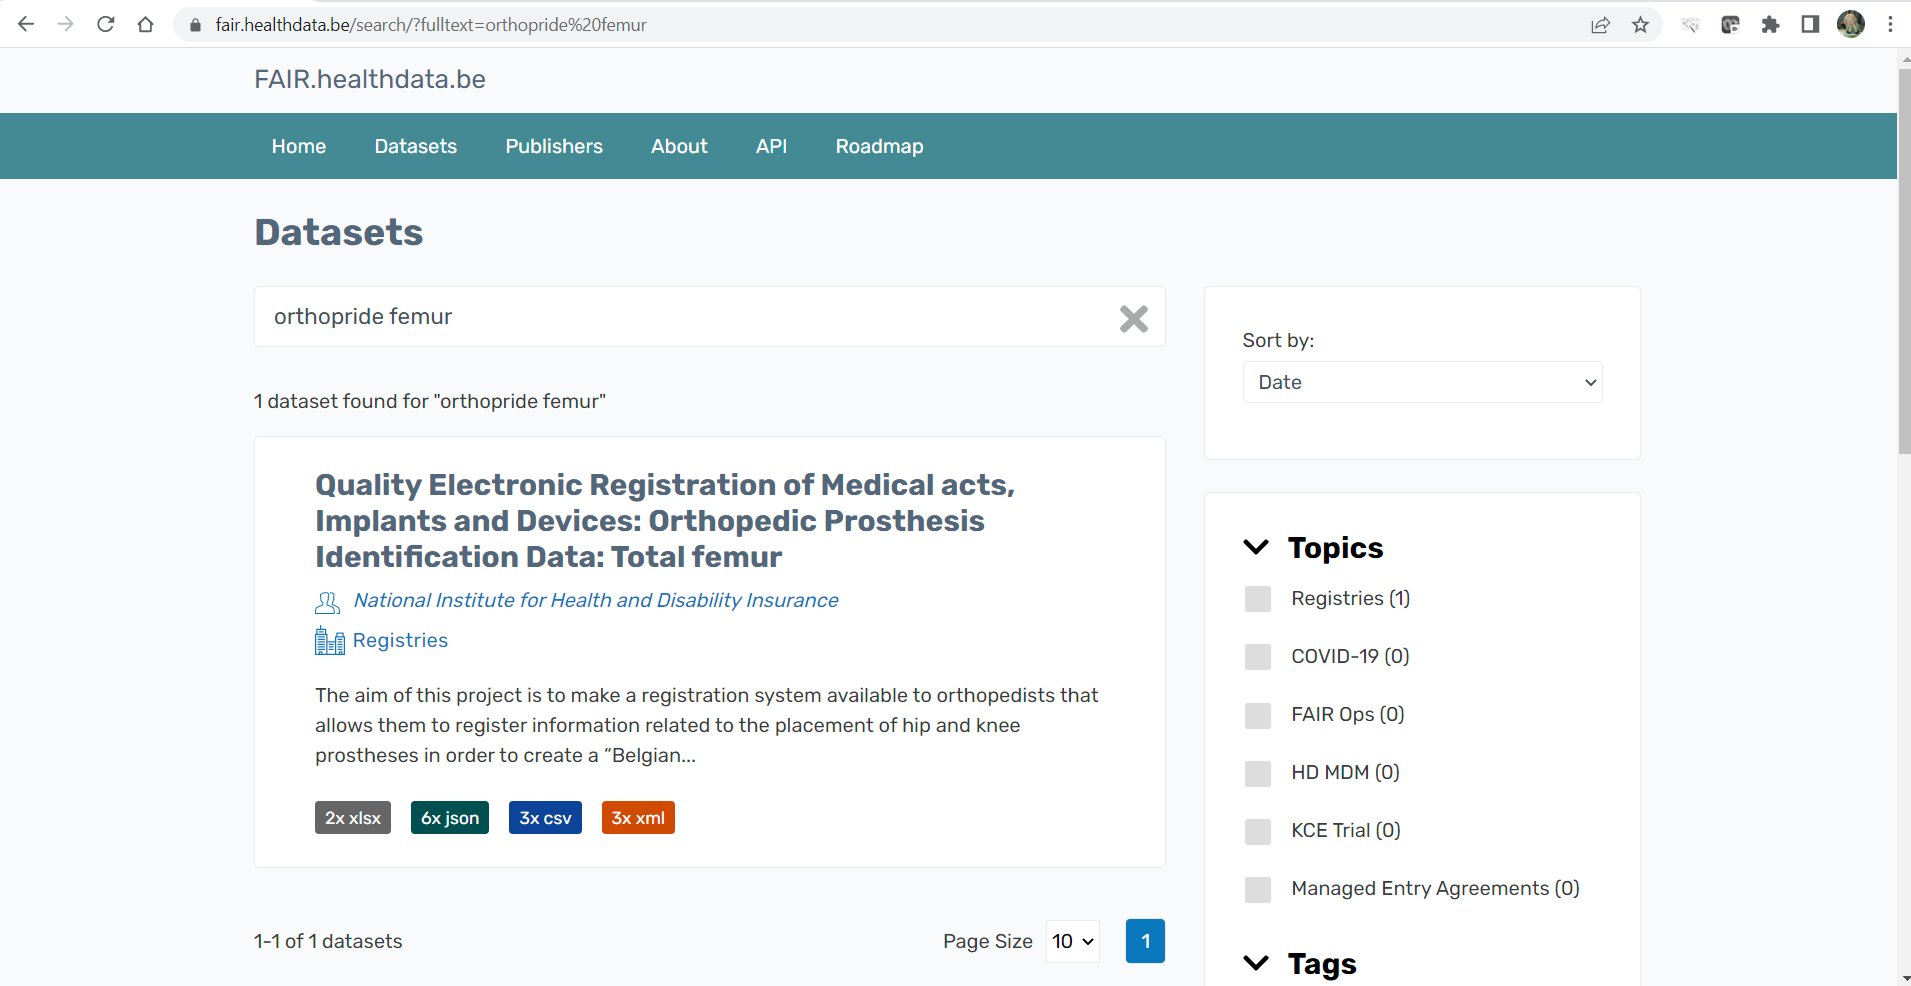
Task: Bookmark this page with star icon
Action: tap(1640, 25)
